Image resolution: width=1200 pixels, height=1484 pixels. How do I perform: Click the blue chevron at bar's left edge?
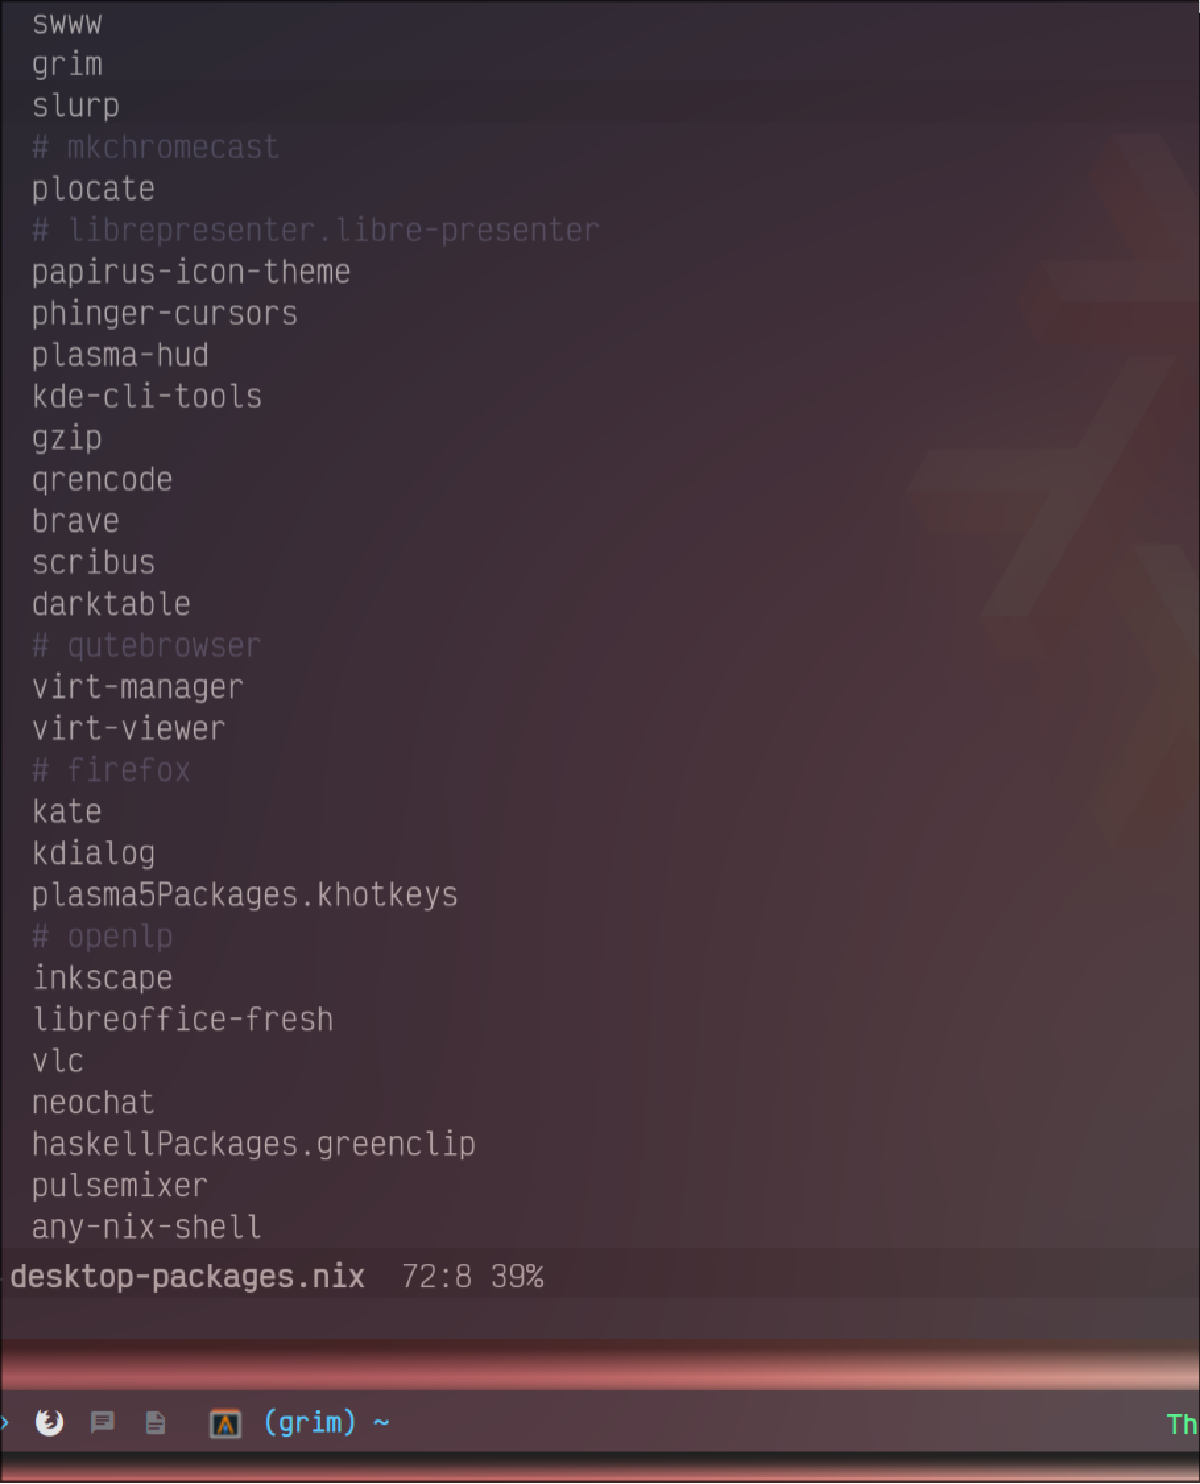4,1422
